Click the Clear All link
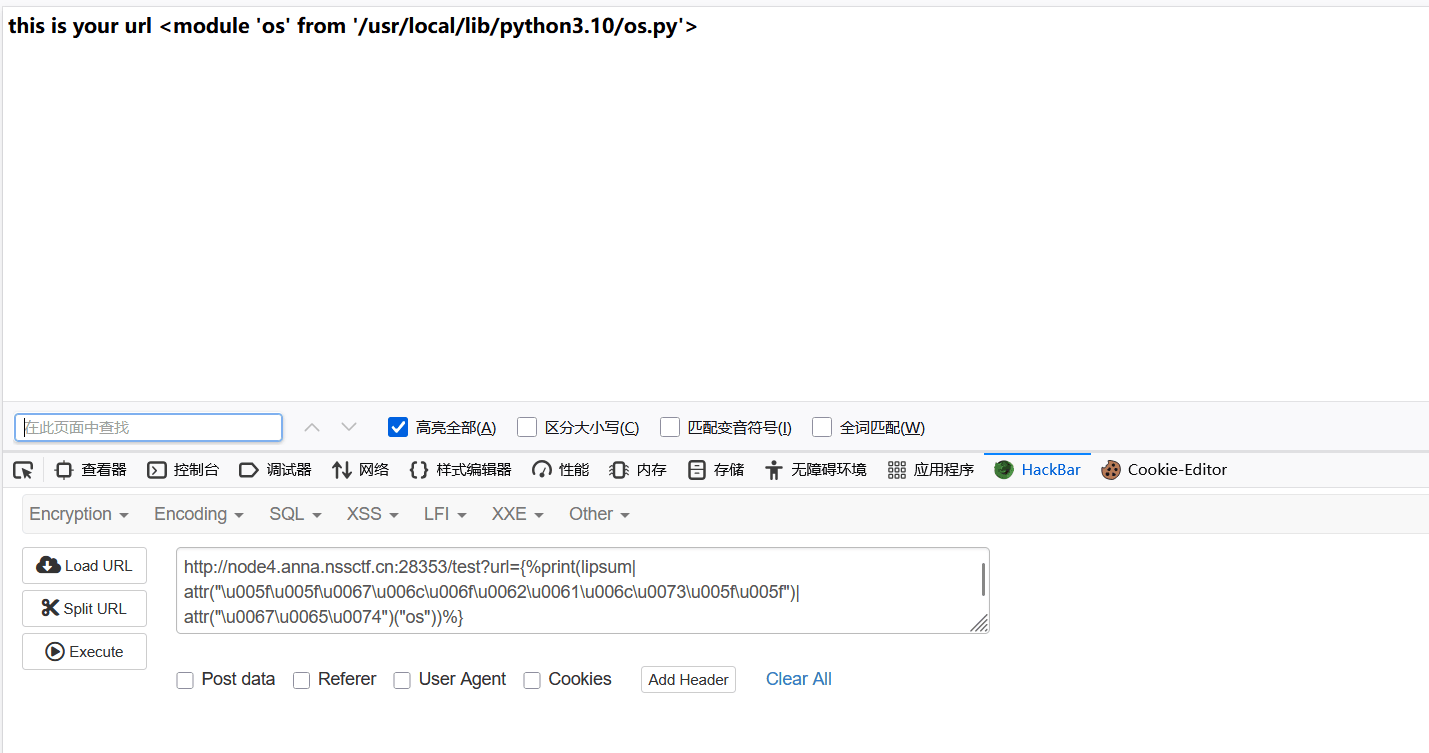The height and width of the screenshot is (753, 1429). 798,679
